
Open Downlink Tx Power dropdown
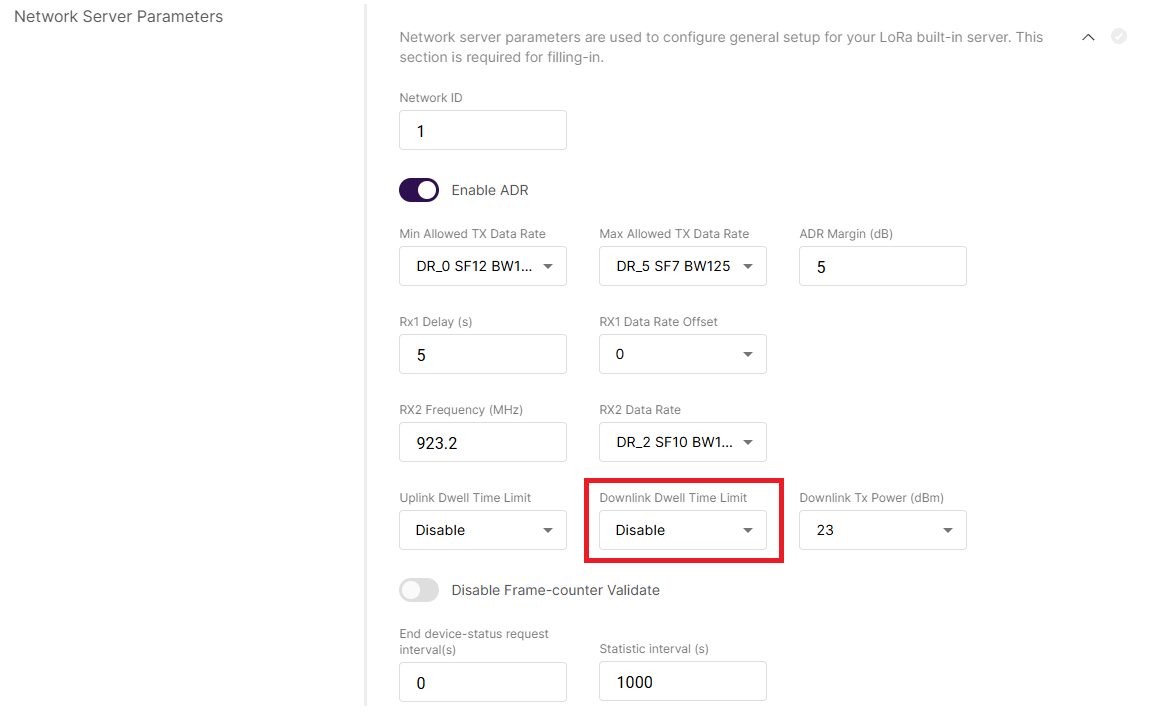[883, 530]
